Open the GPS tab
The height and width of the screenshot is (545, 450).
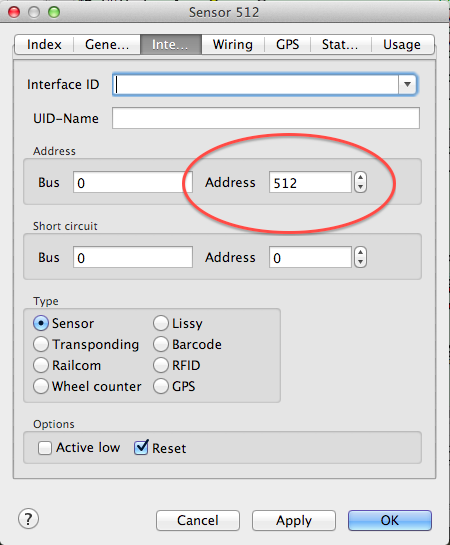coord(287,44)
